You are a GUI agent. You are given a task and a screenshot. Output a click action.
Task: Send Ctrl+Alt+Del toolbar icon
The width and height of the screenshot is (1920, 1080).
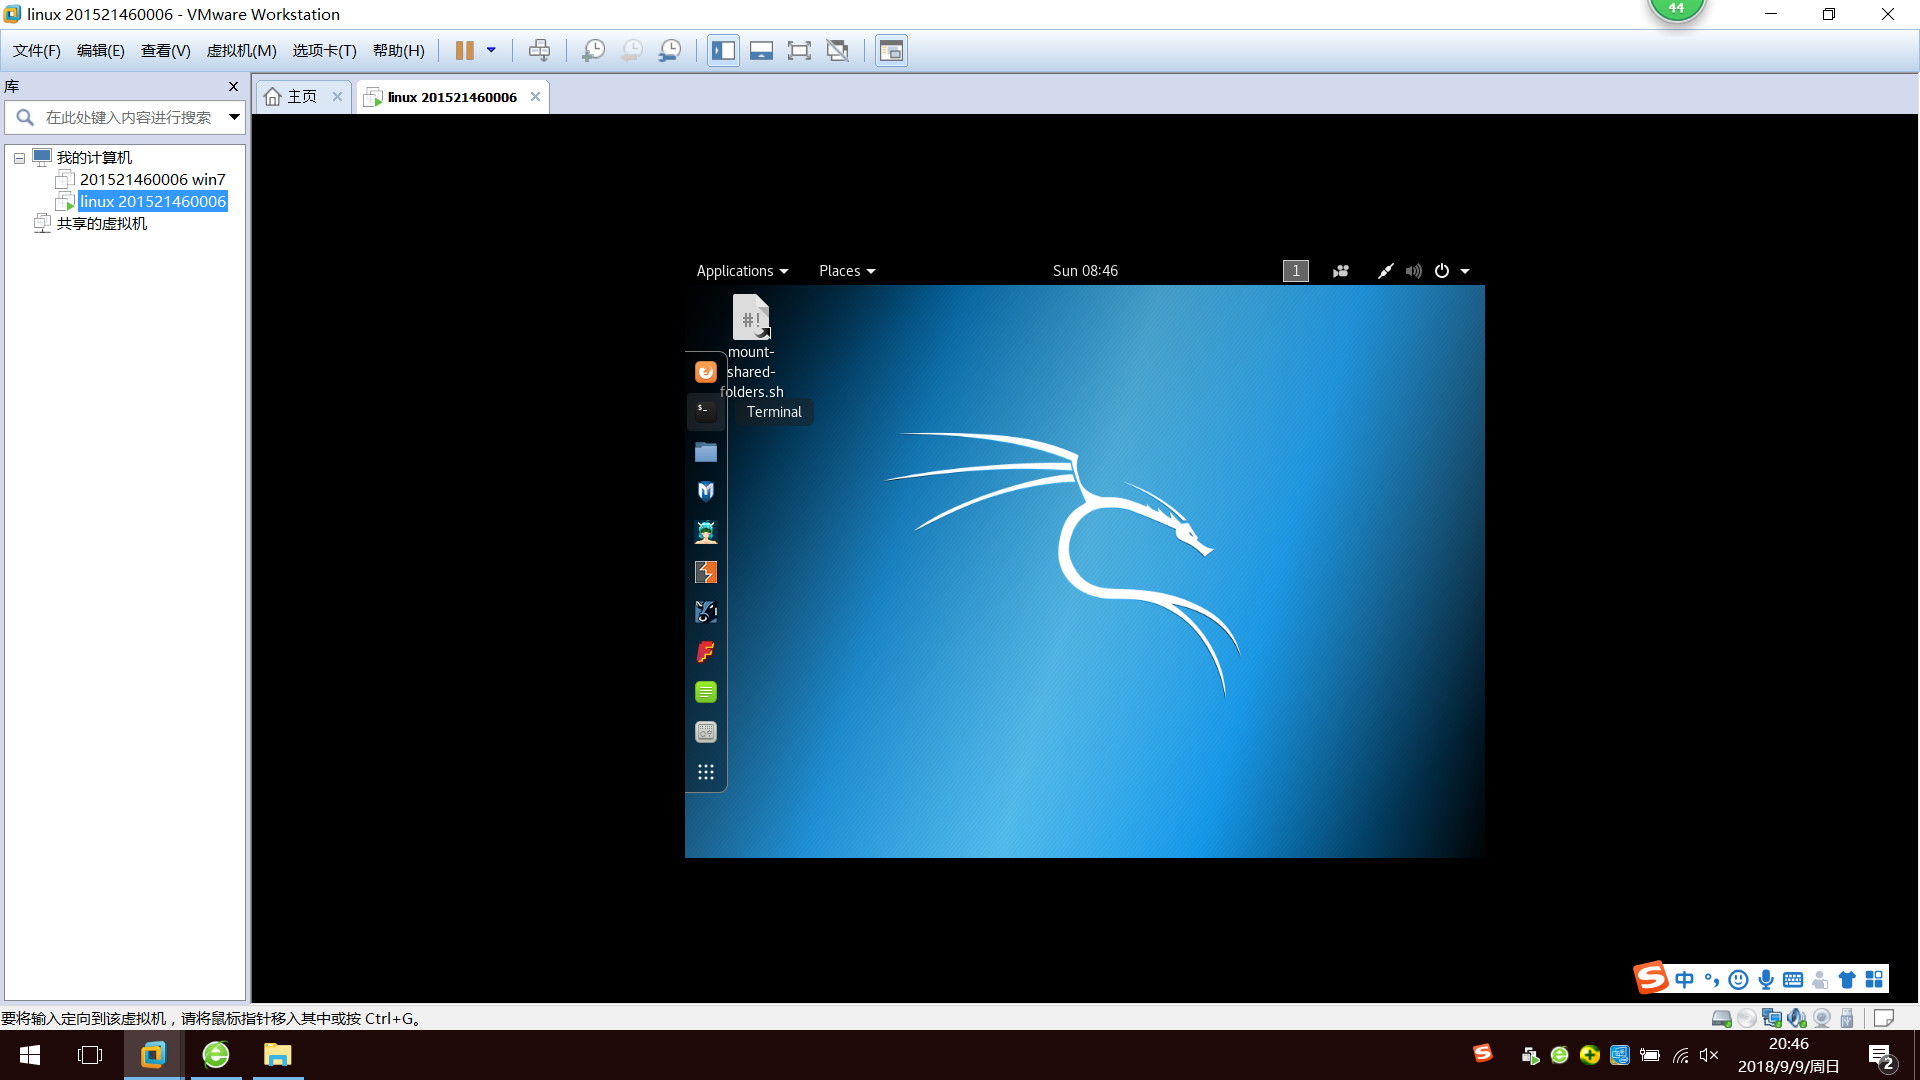pyautogui.click(x=539, y=51)
